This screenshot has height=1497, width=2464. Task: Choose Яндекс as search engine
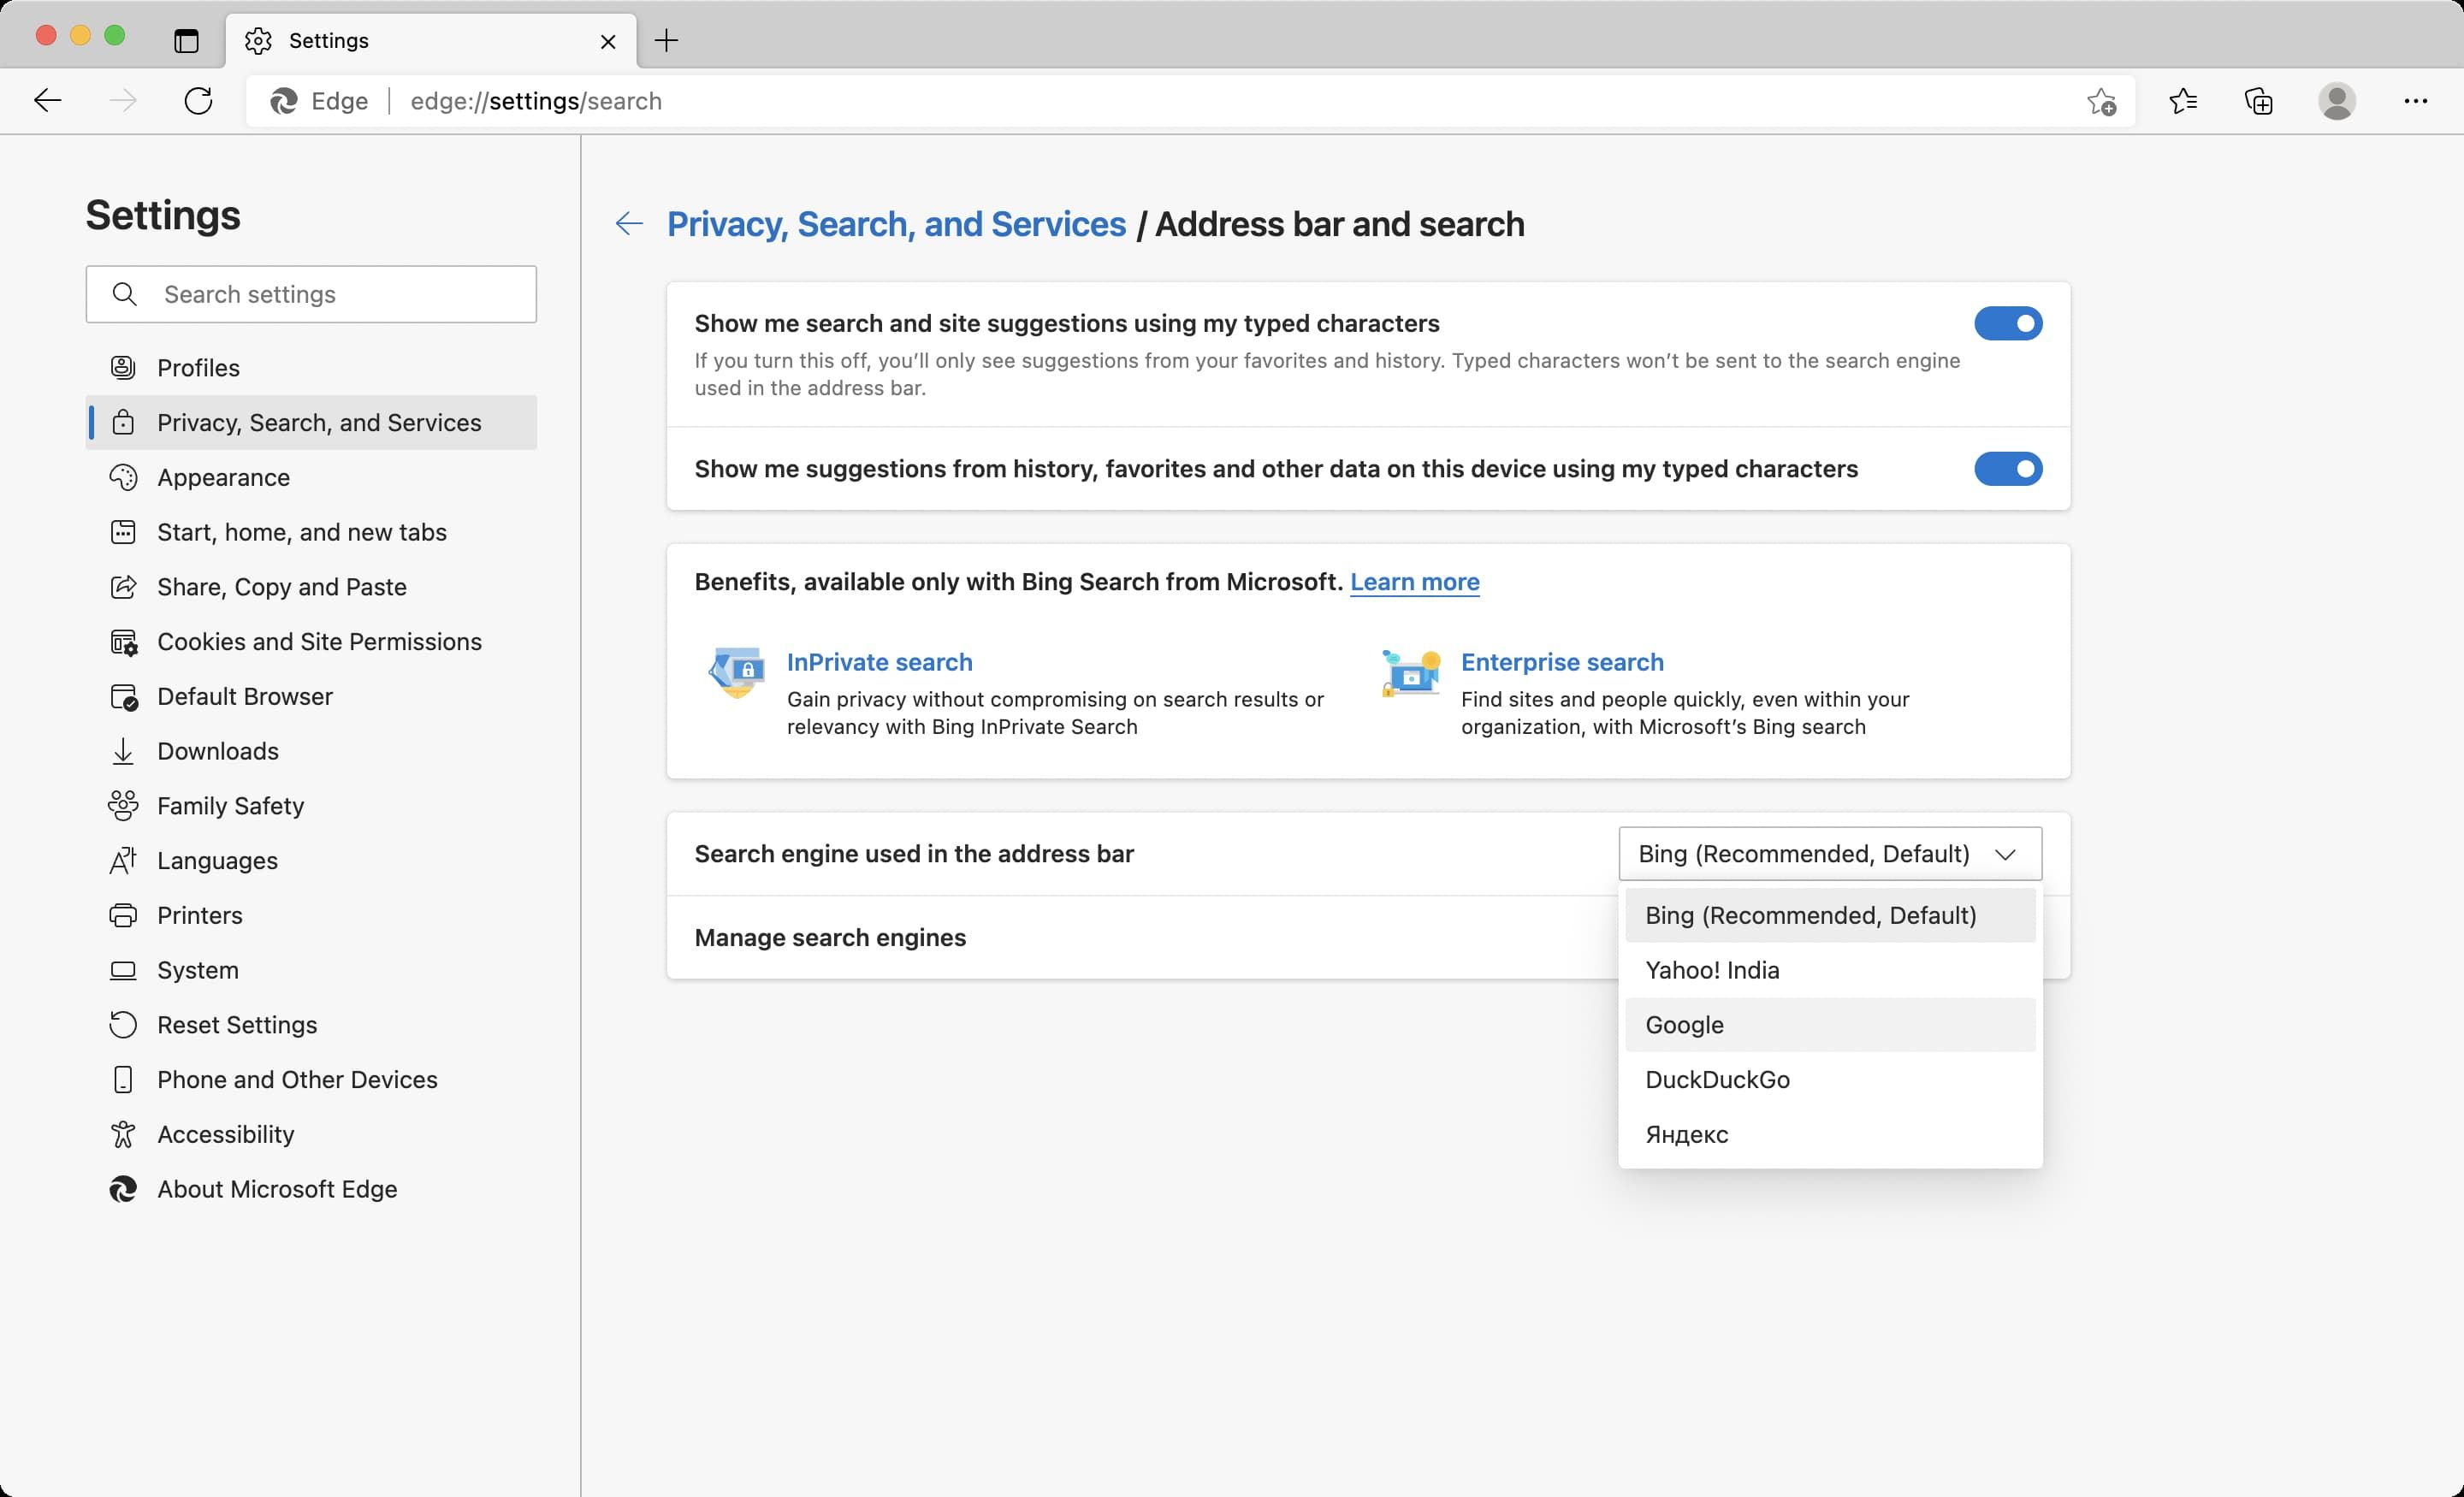coord(1830,1135)
